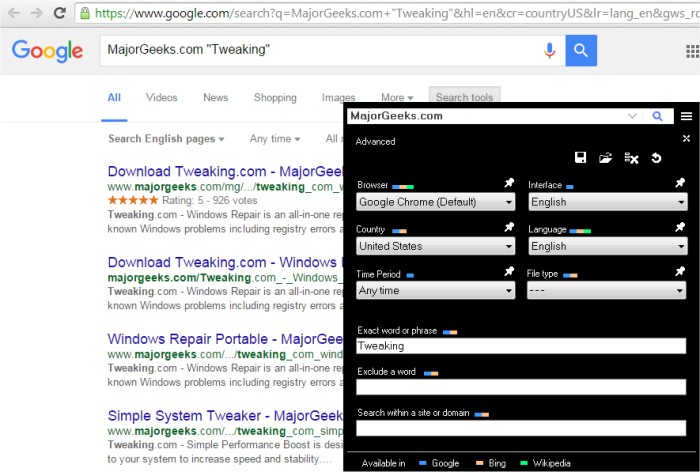Open the Windows Repair Portable result
This screenshot has width=700, height=472.
pyautogui.click(x=226, y=339)
